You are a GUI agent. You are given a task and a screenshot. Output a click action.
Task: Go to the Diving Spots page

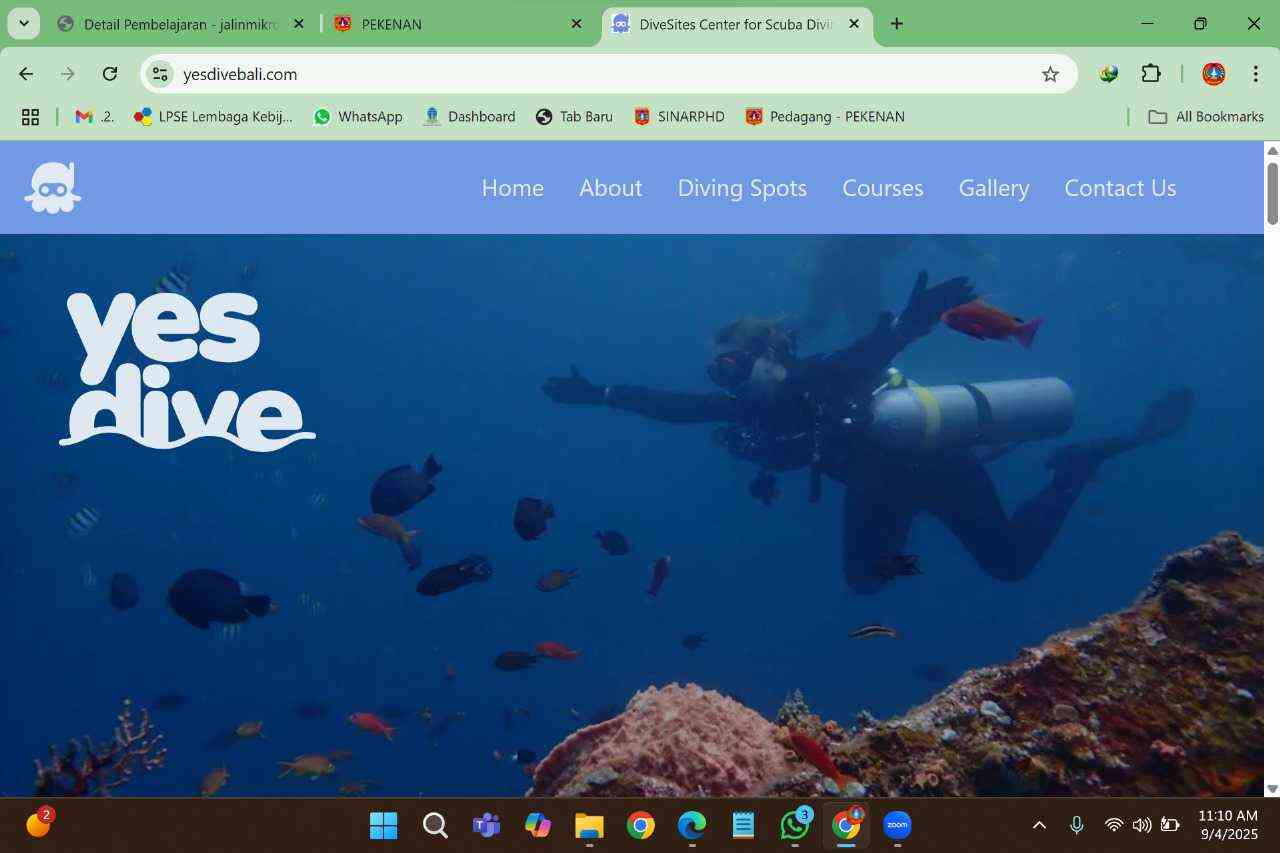coord(742,188)
